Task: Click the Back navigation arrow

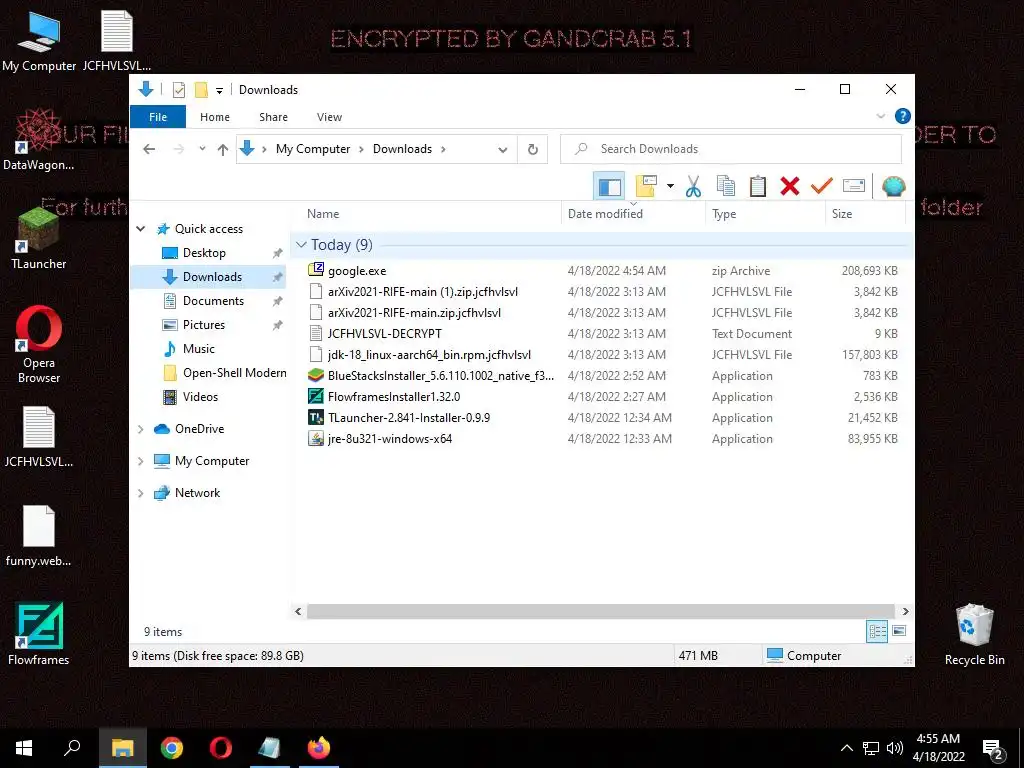Action: point(149,149)
